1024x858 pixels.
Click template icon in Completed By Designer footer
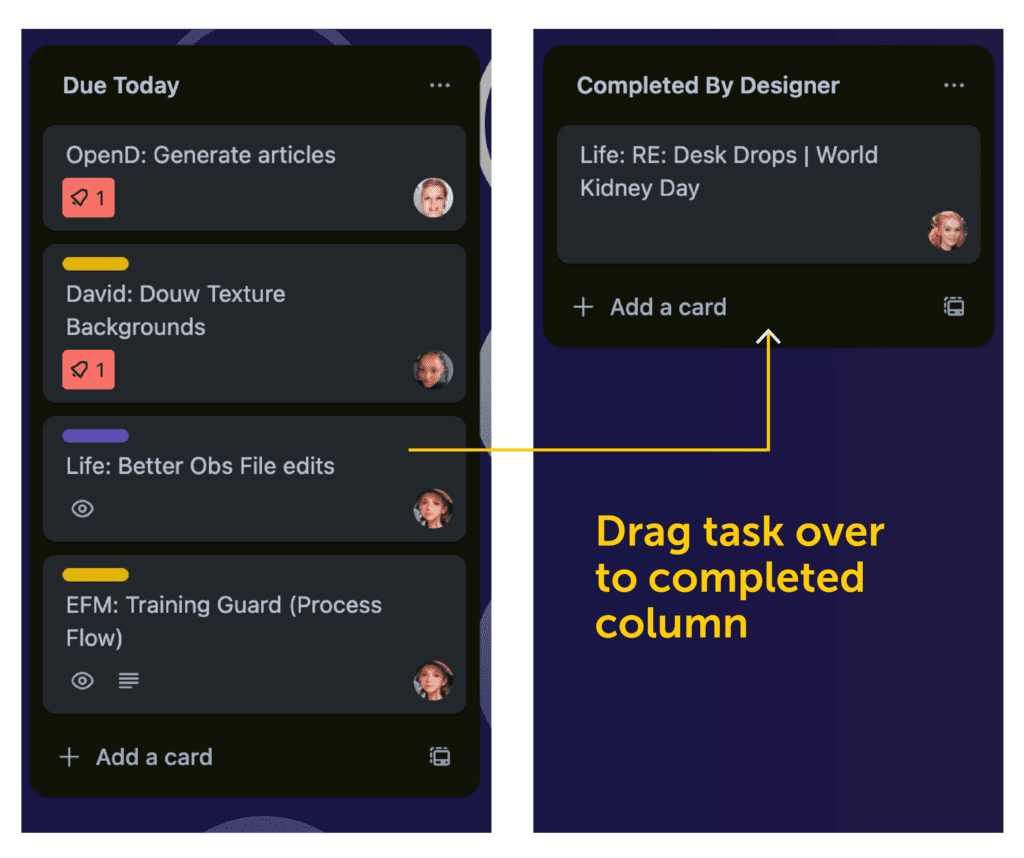953,307
